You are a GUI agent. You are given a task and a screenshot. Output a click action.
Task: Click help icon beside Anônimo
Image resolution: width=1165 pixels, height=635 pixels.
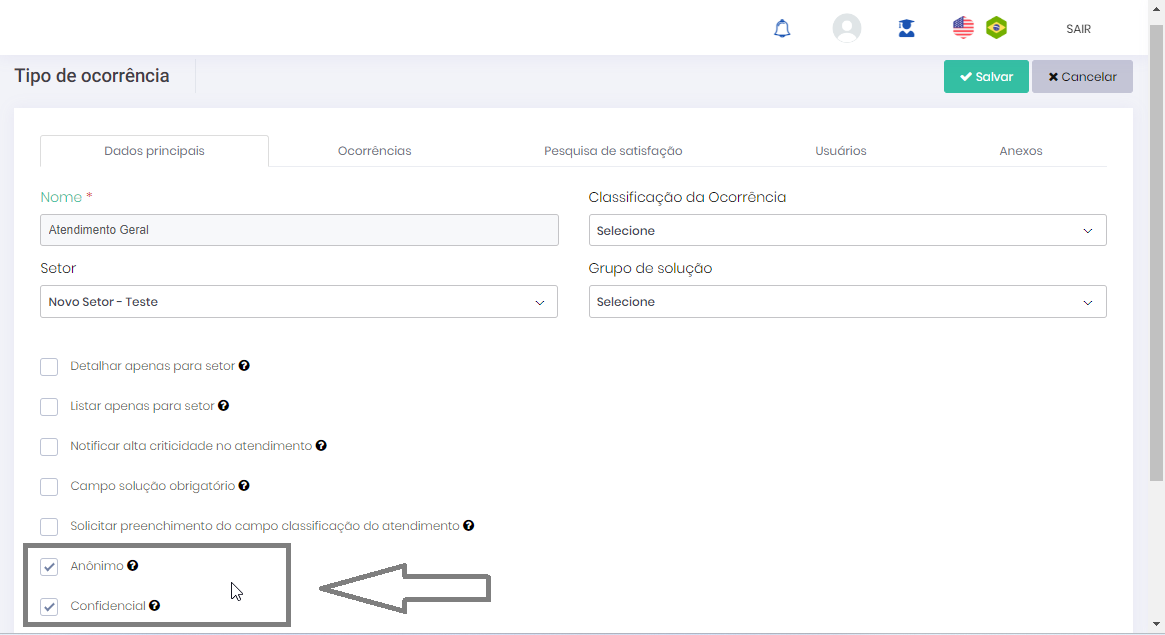pos(133,566)
